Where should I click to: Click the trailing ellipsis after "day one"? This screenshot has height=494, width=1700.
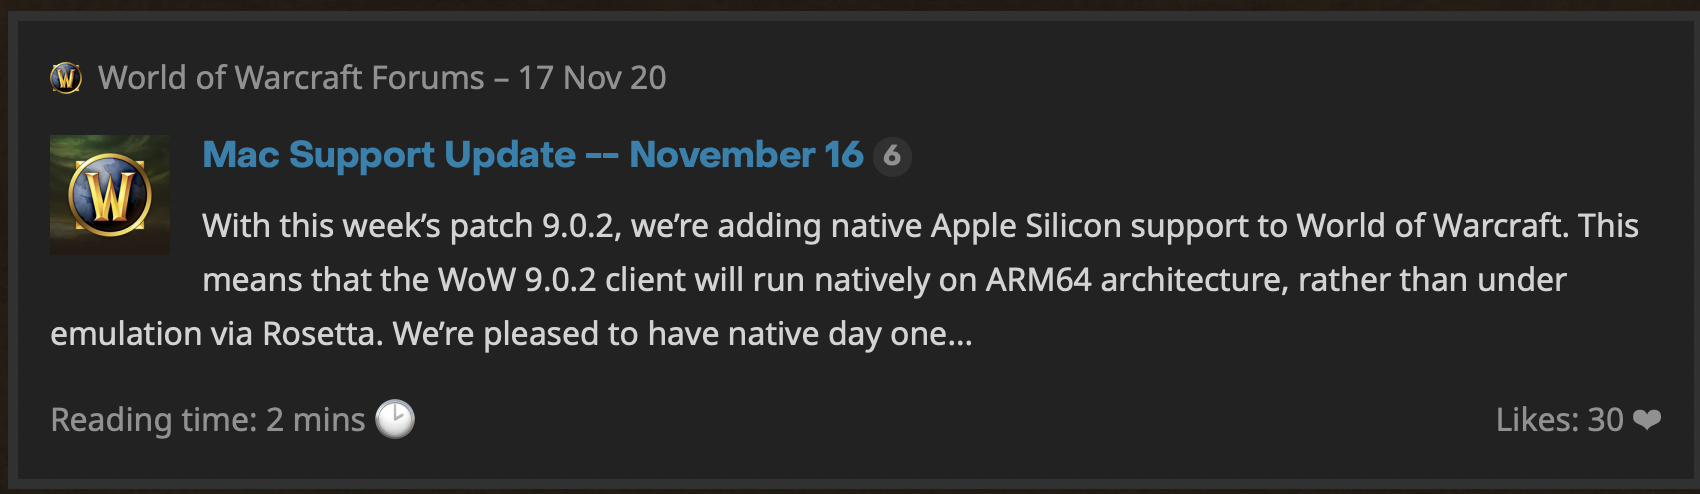(x=960, y=334)
